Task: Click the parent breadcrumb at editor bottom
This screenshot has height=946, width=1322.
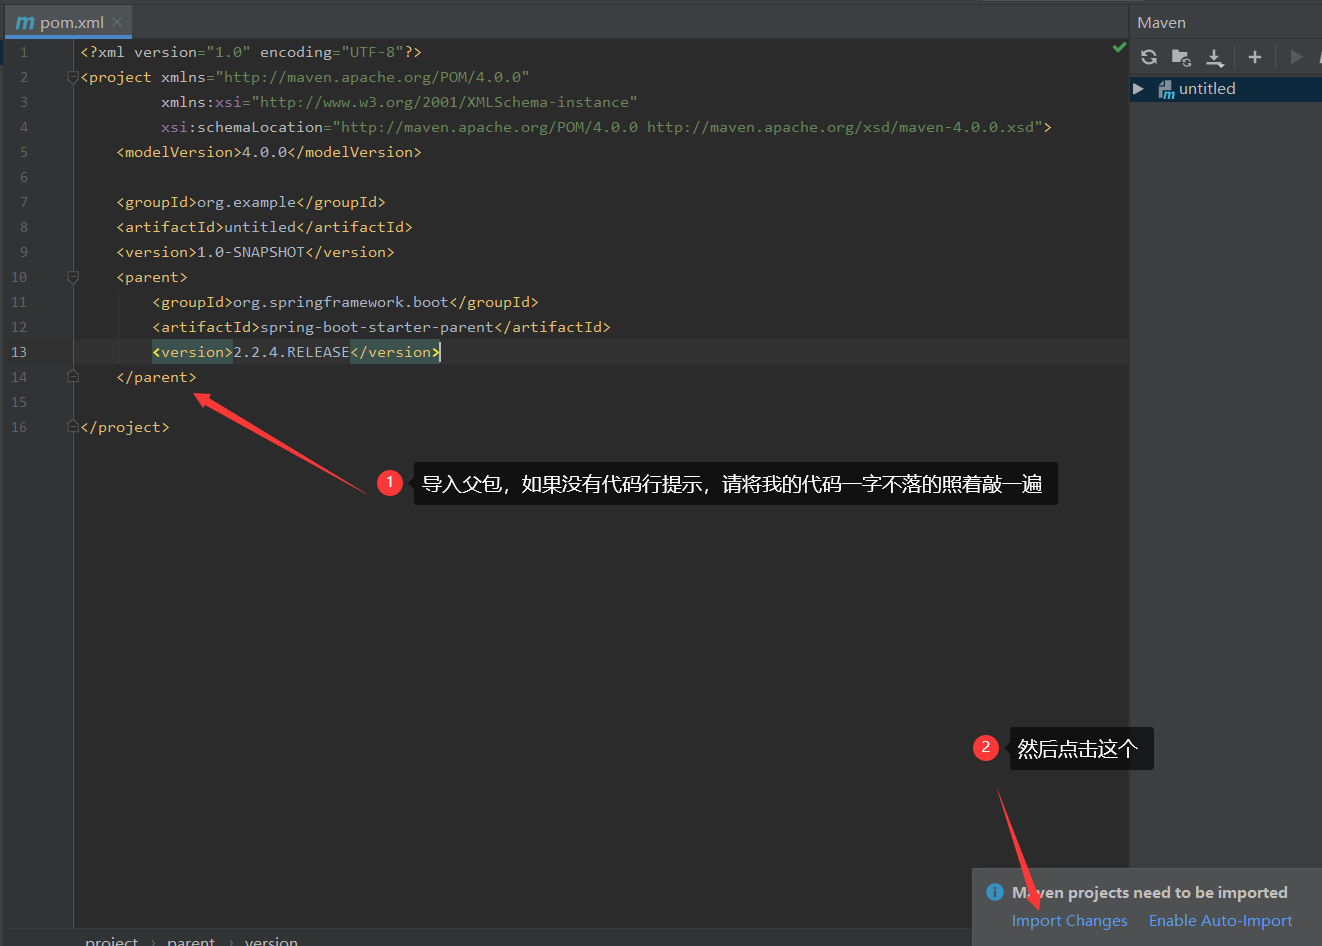Action: click(190, 940)
